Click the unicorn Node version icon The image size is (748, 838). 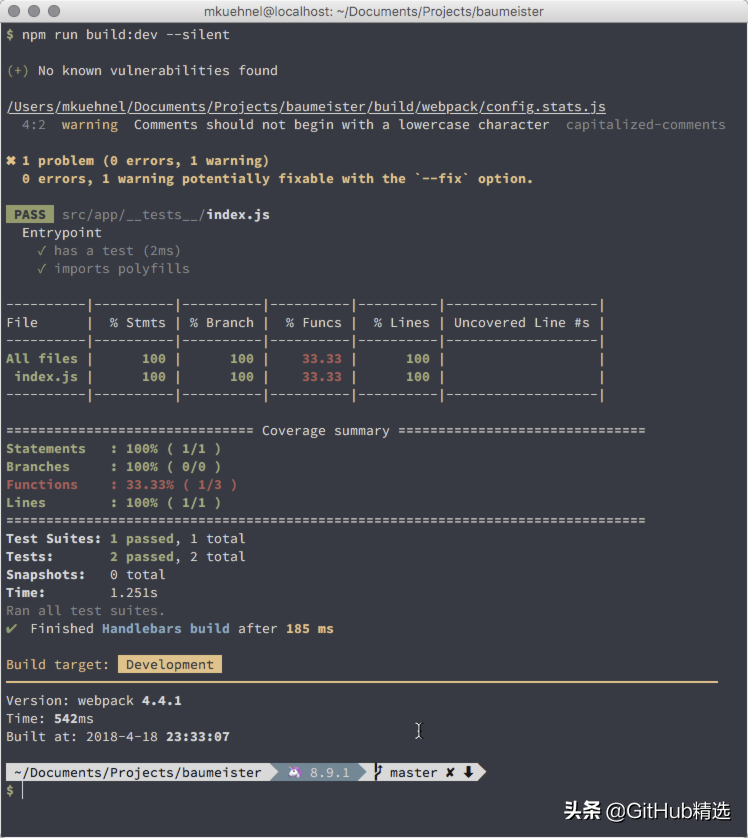294,772
